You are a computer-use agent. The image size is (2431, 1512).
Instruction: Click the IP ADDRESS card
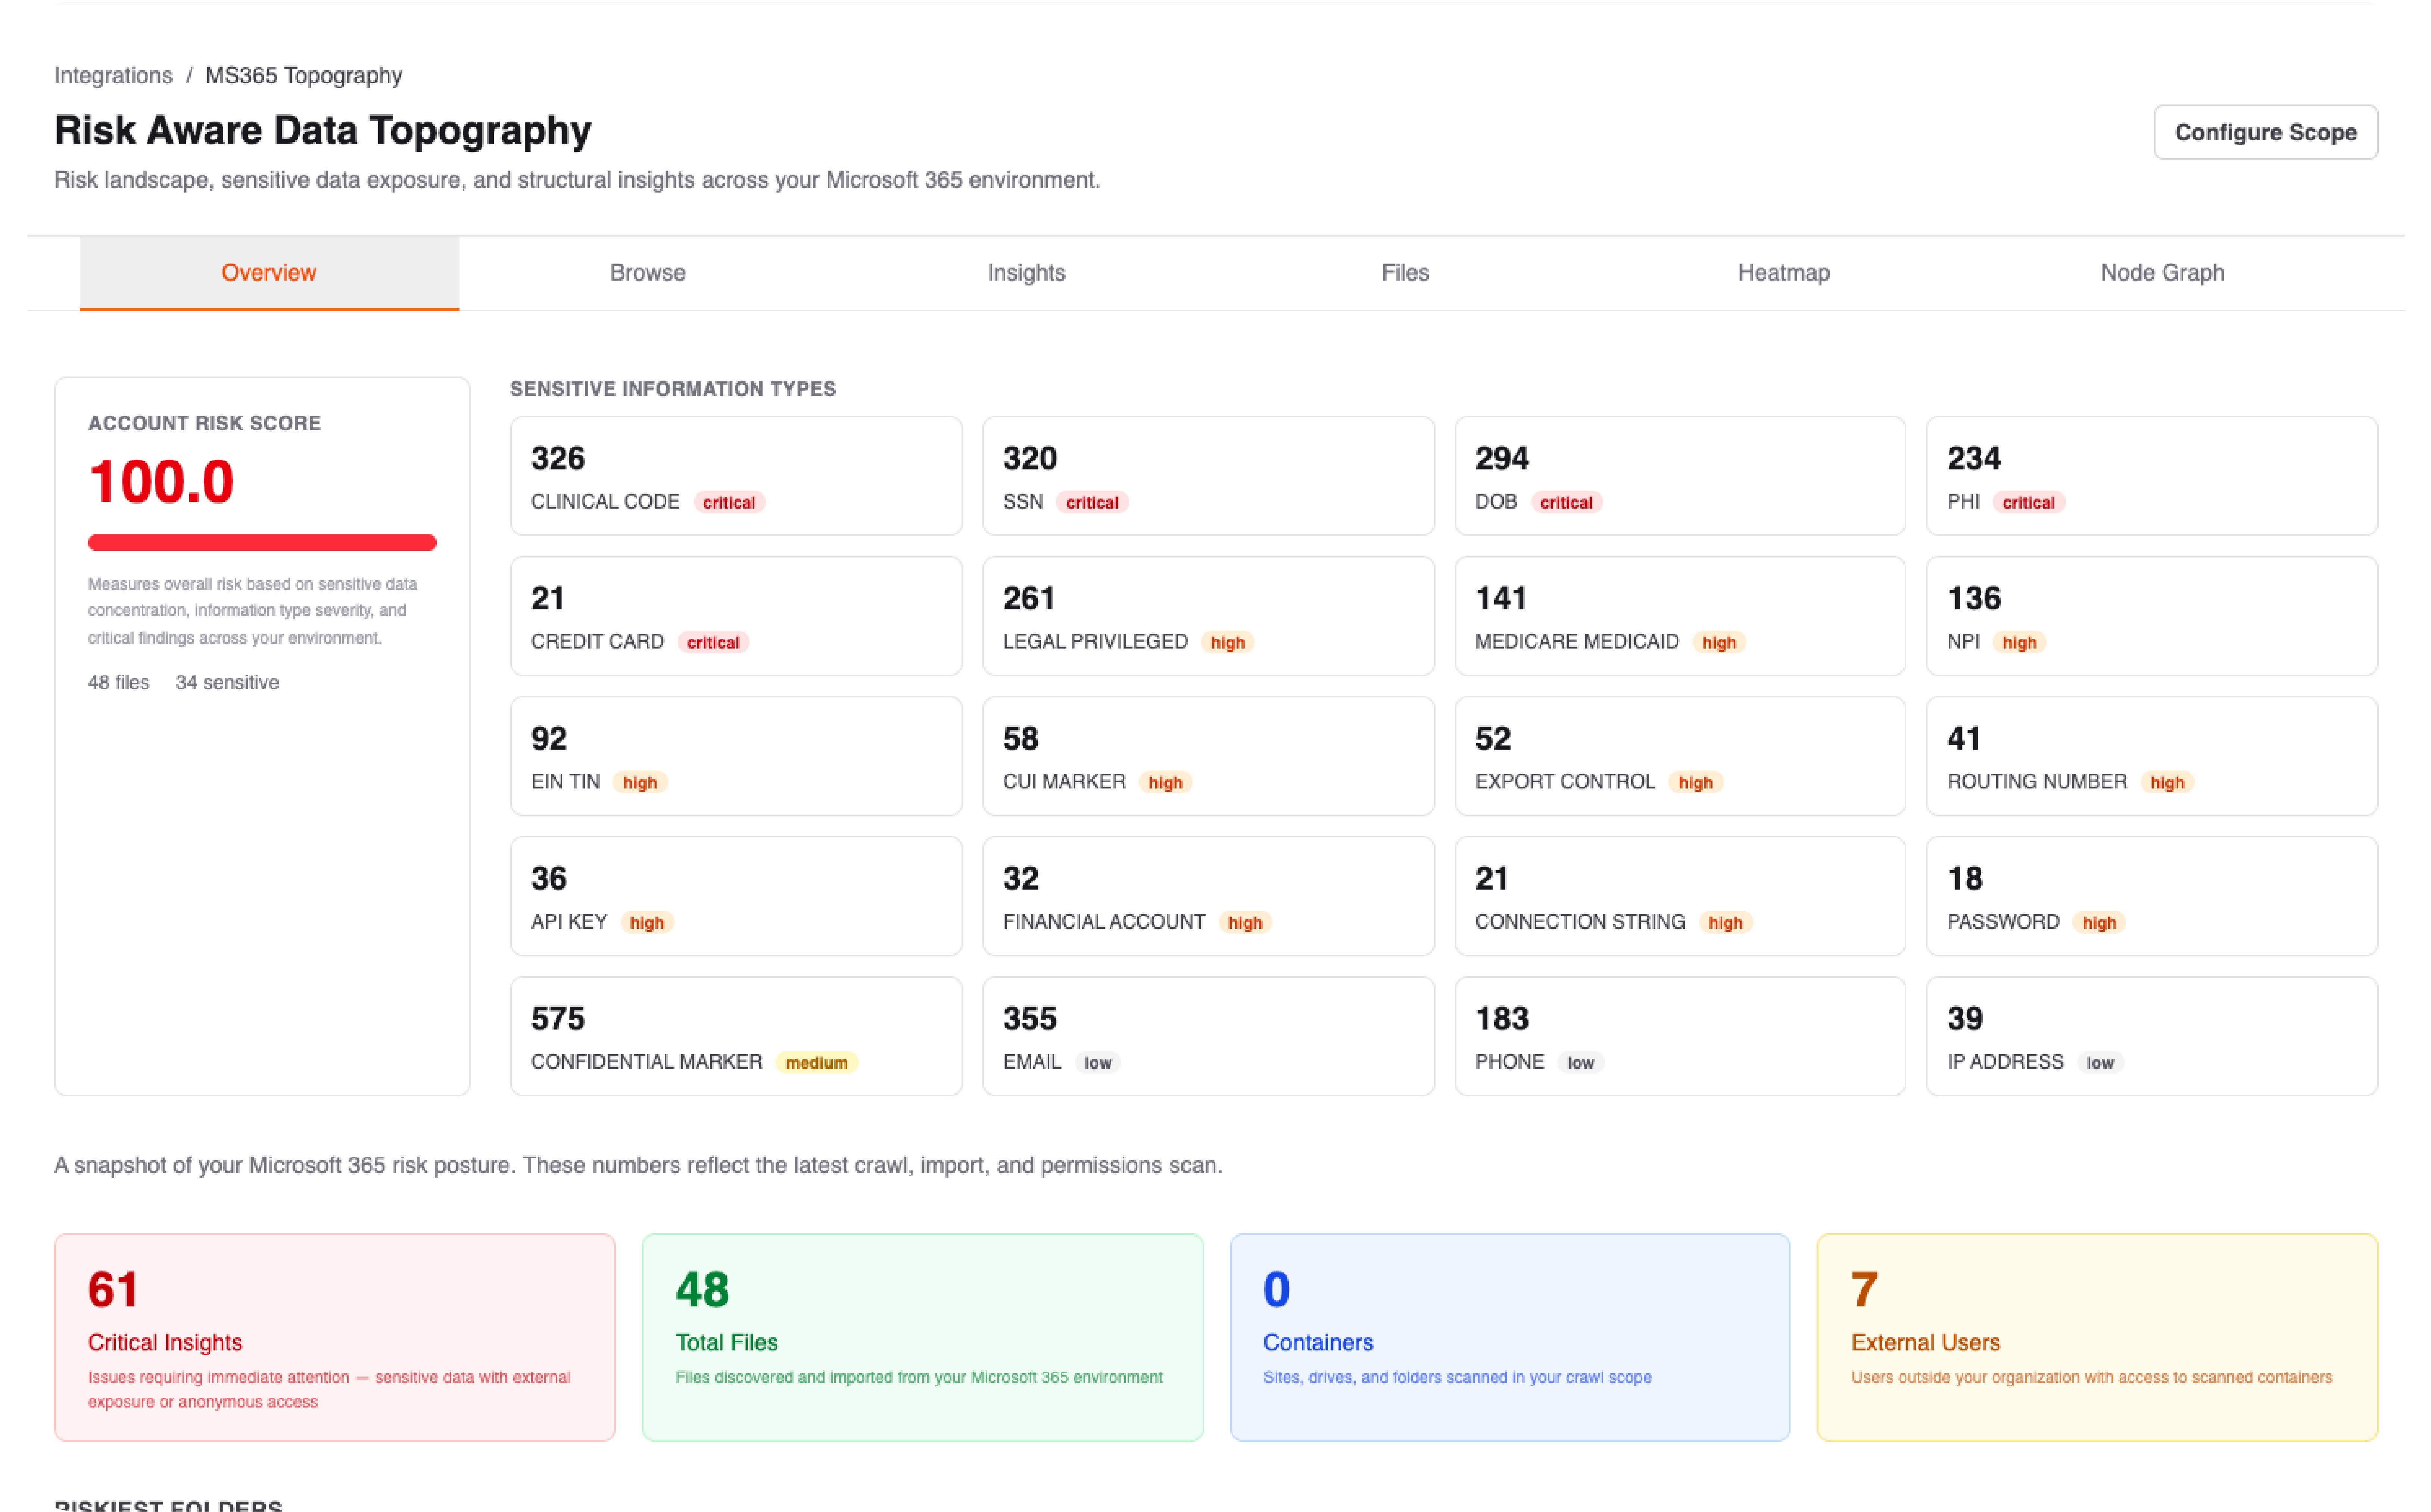(2152, 1036)
